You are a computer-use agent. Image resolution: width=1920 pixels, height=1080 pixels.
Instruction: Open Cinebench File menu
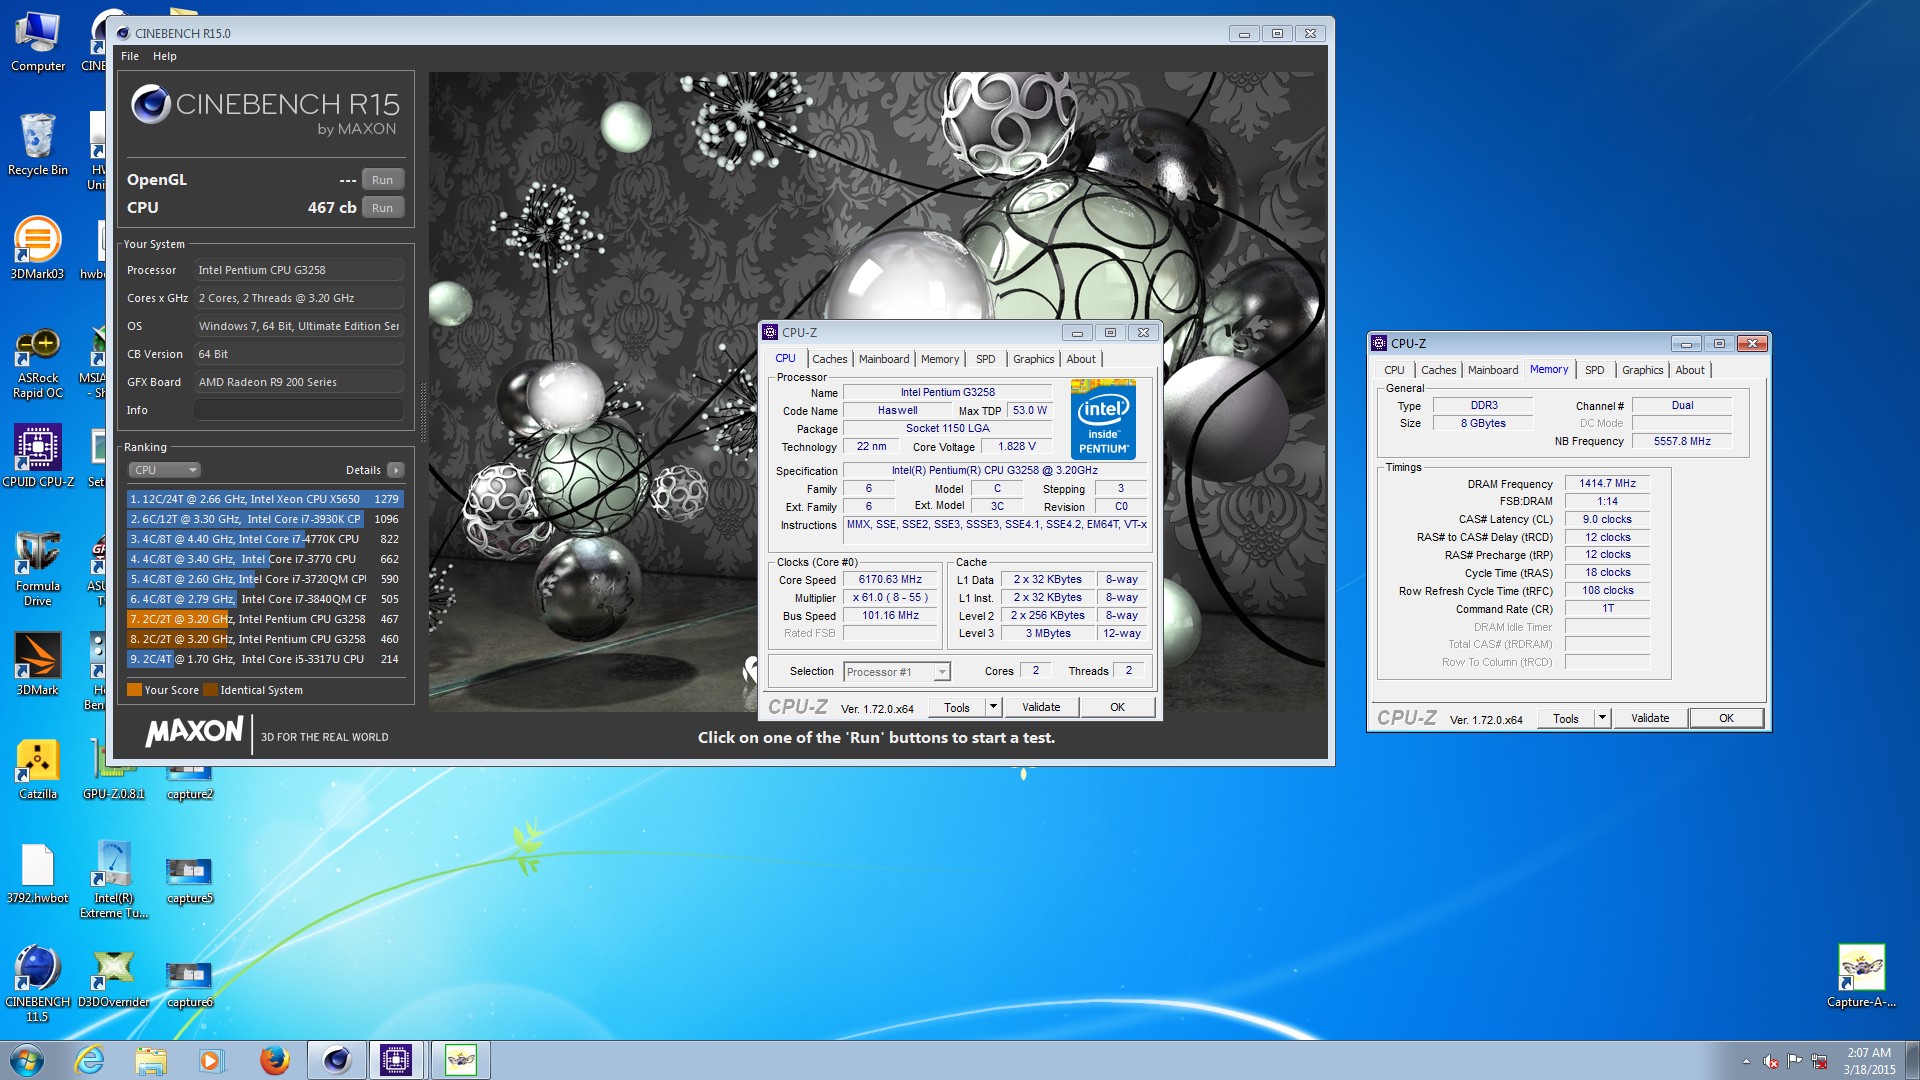coord(130,56)
